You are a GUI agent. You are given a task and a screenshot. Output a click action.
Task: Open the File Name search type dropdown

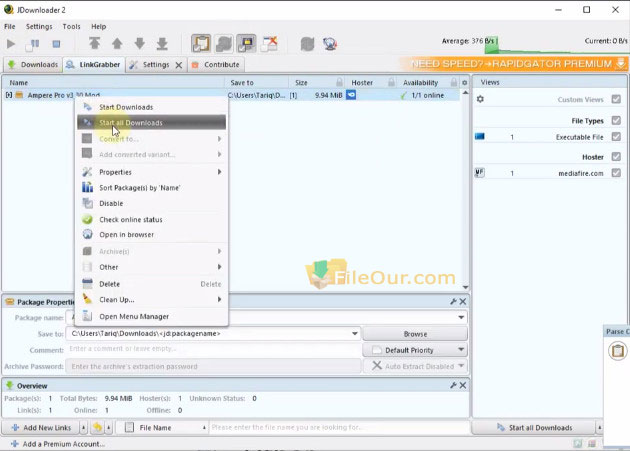coord(204,428)
